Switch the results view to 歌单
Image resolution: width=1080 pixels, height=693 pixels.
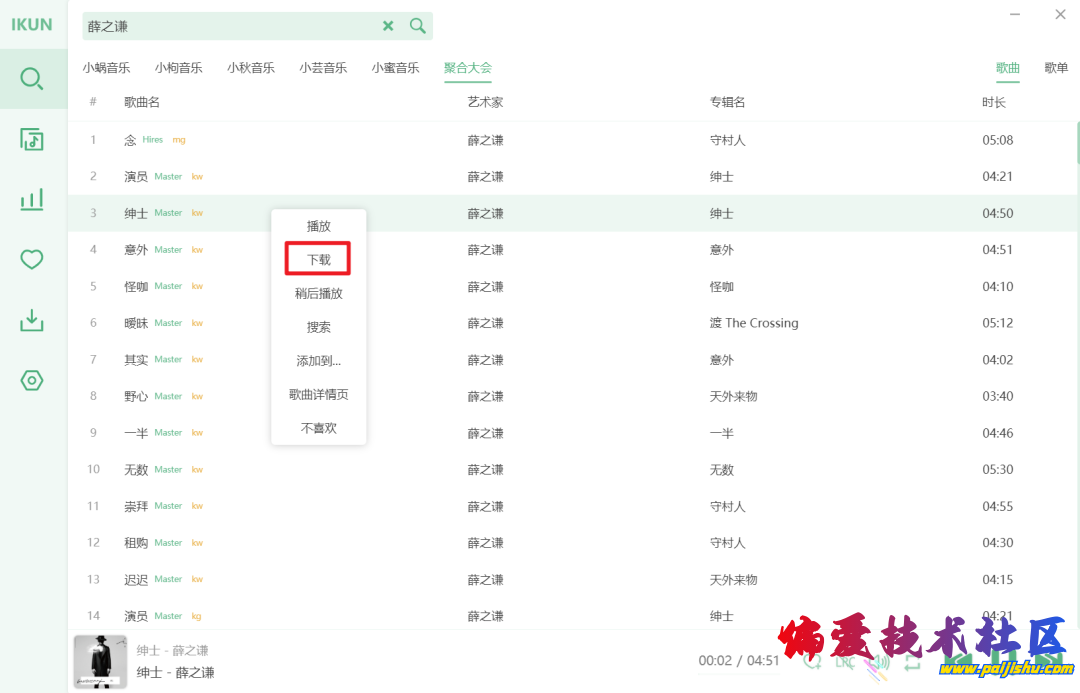[x=1056, y=68]
